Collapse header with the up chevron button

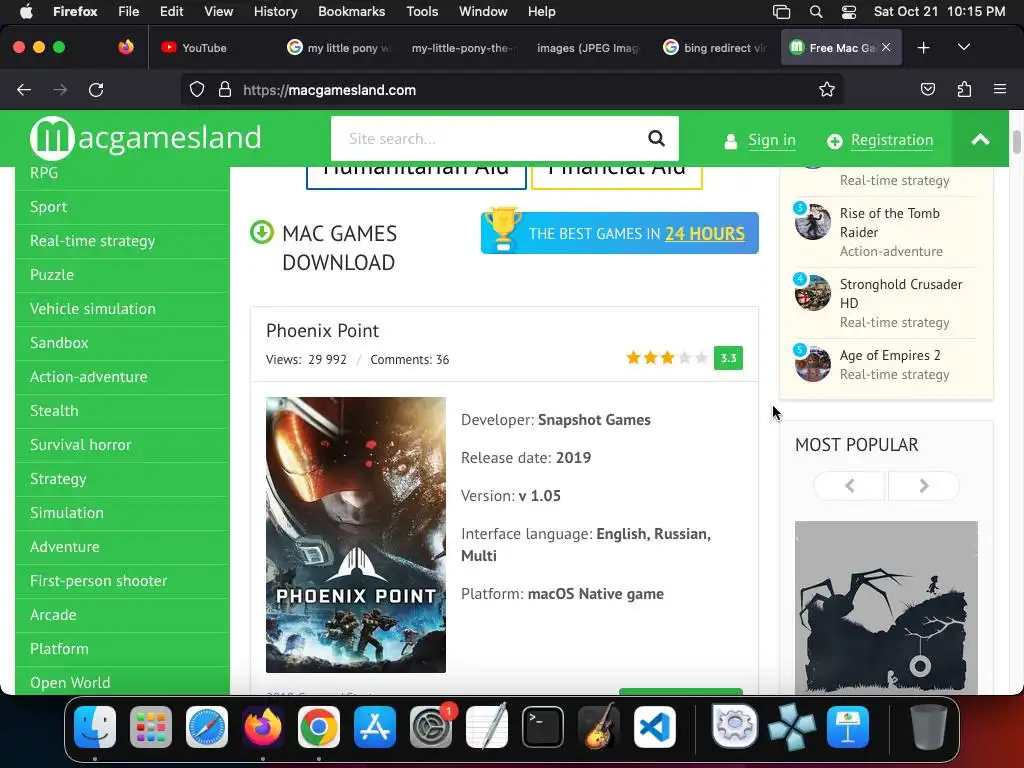coord(980,138)
